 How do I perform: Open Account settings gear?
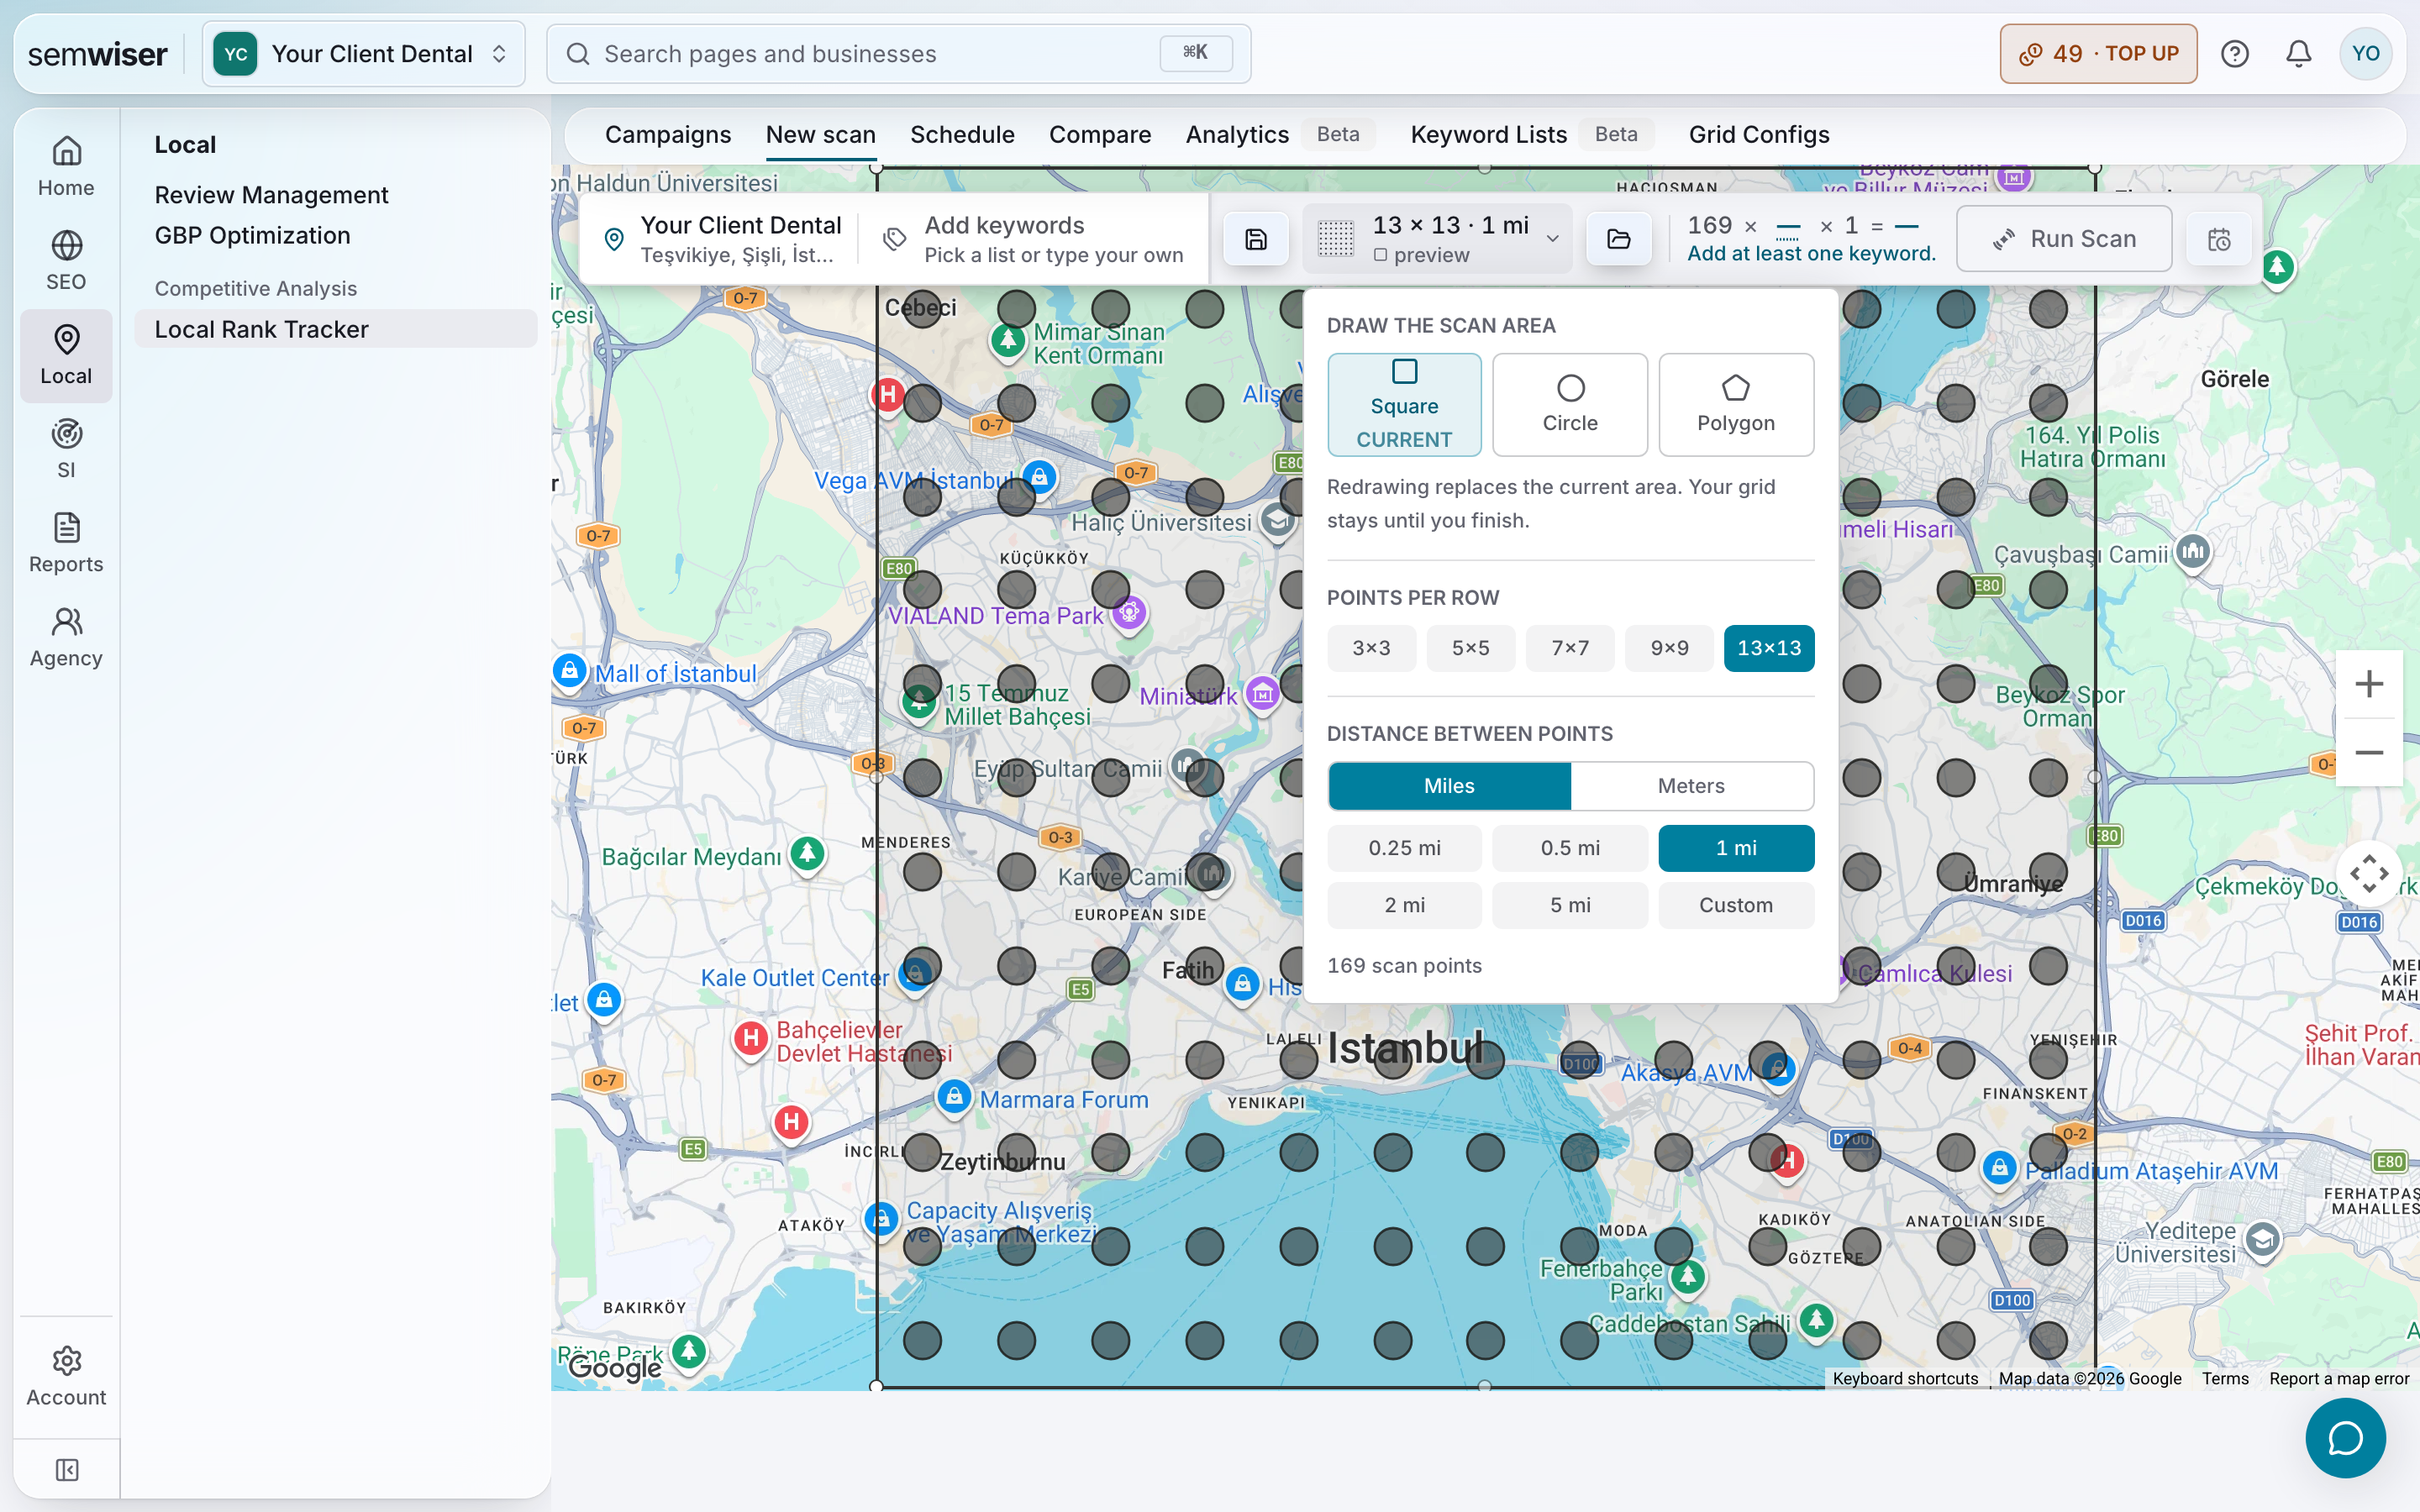click(x=66, y=1376)
